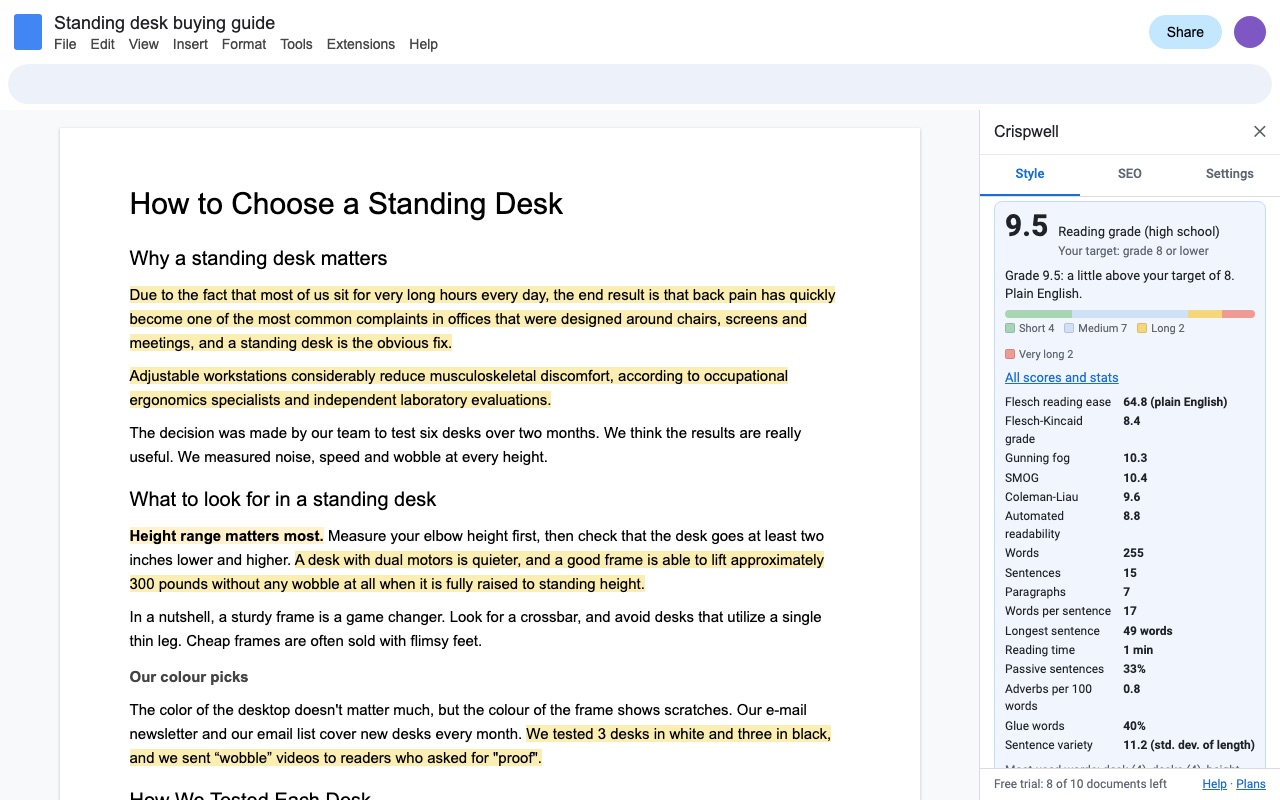
Task: Switch to the Style tab
Action: coord(1030,174)
